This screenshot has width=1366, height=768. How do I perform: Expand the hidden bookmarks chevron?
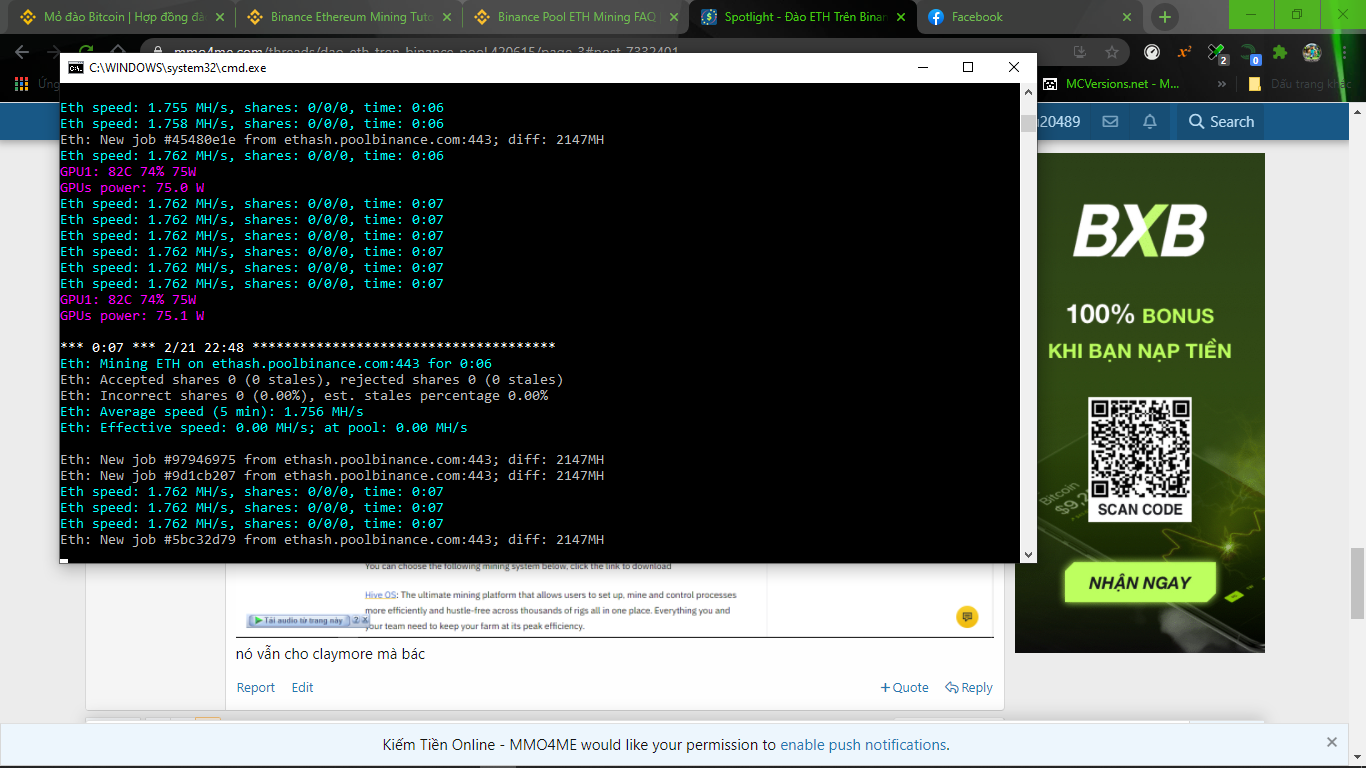click(1222, 84)
